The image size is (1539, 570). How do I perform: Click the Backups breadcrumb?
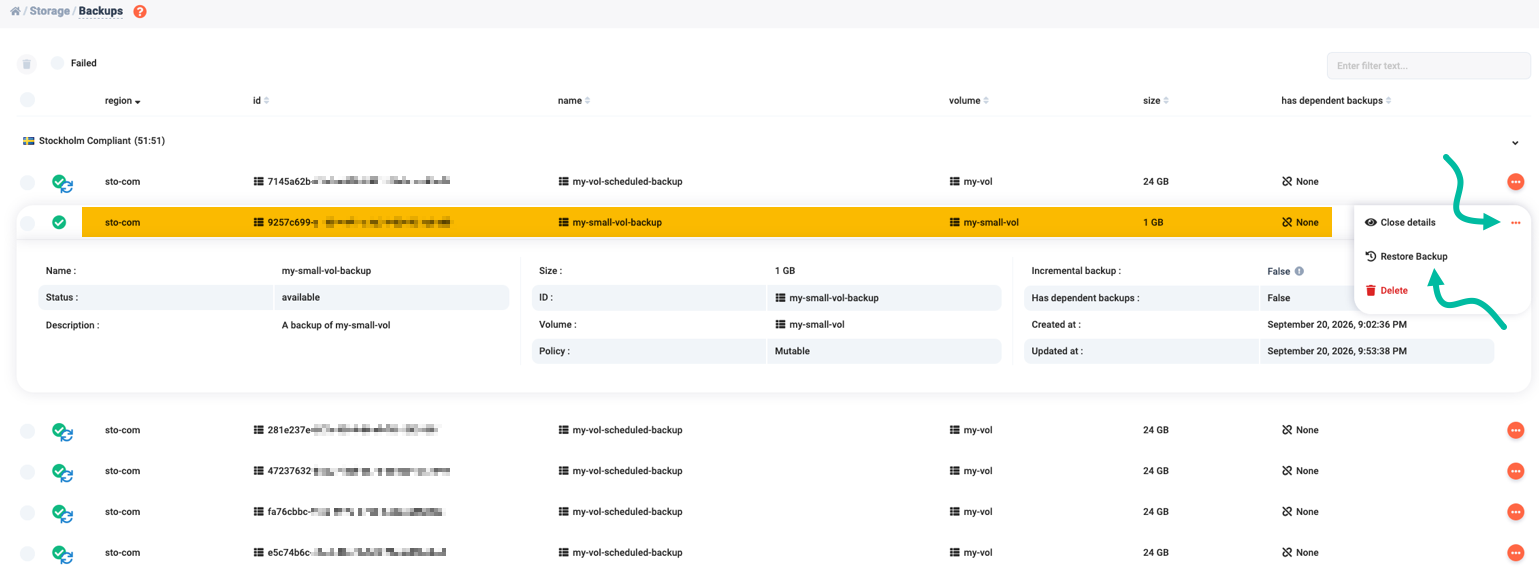point(101,11)
